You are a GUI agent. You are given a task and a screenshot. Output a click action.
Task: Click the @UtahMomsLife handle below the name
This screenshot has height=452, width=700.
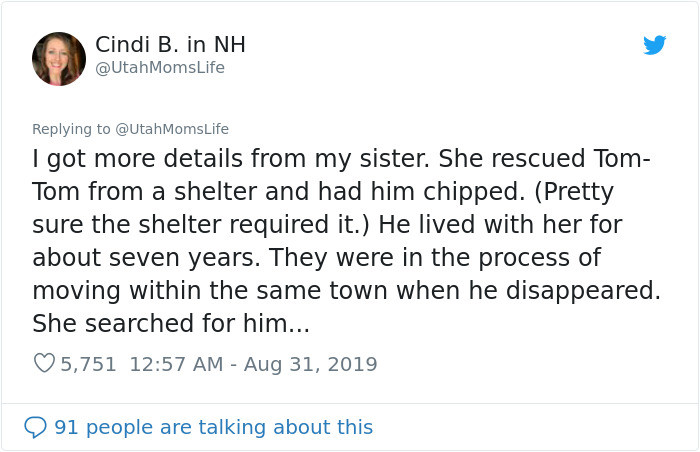coord(160,68)
